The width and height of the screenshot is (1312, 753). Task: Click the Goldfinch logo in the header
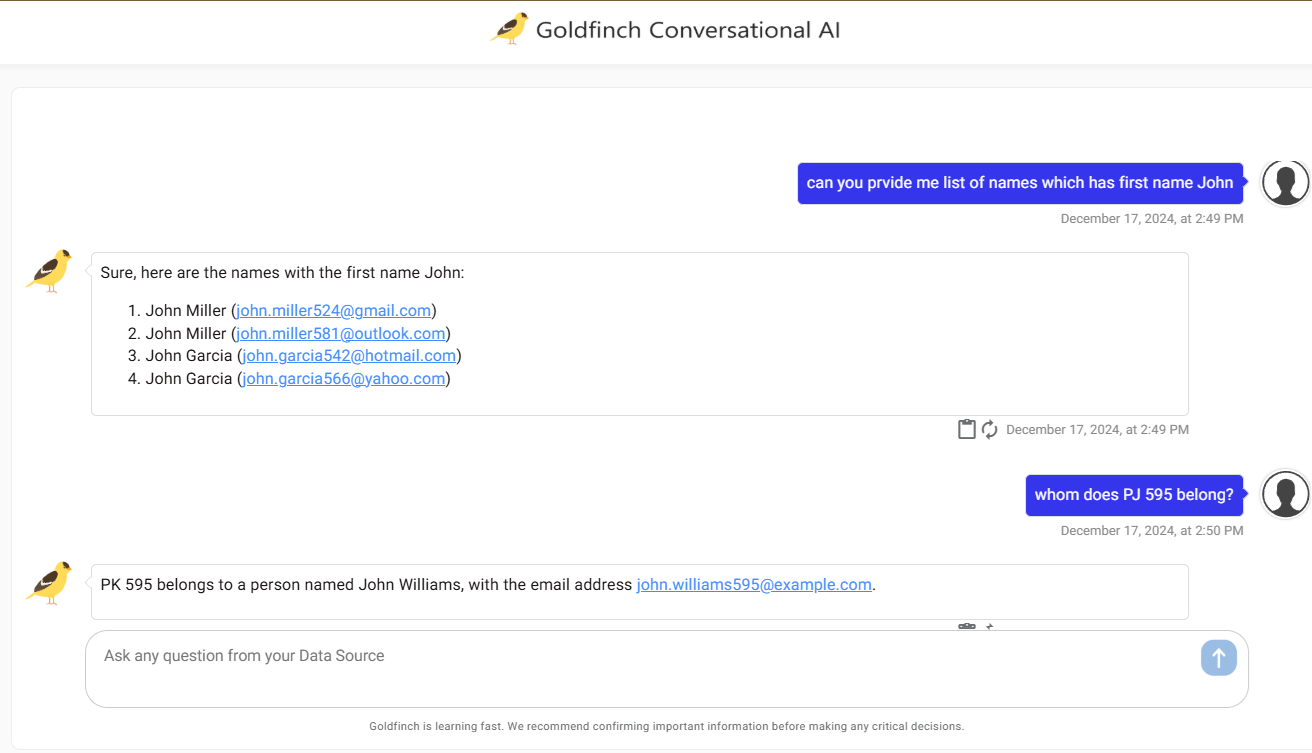[510, 29]
